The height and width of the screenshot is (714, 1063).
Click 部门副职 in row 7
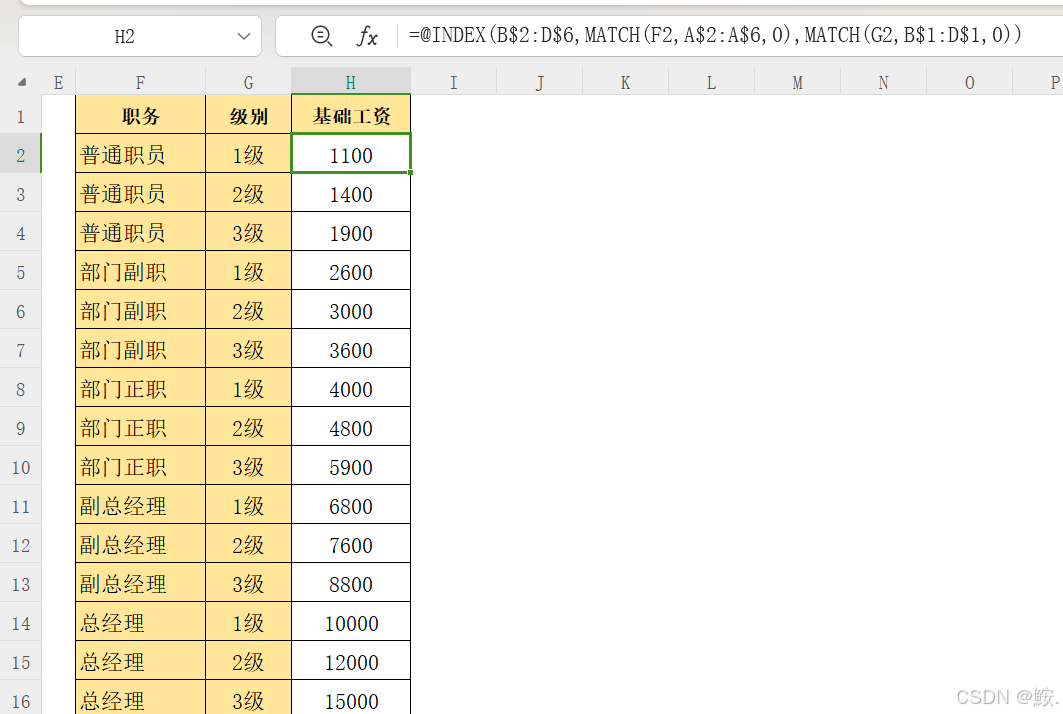(140, 349)
